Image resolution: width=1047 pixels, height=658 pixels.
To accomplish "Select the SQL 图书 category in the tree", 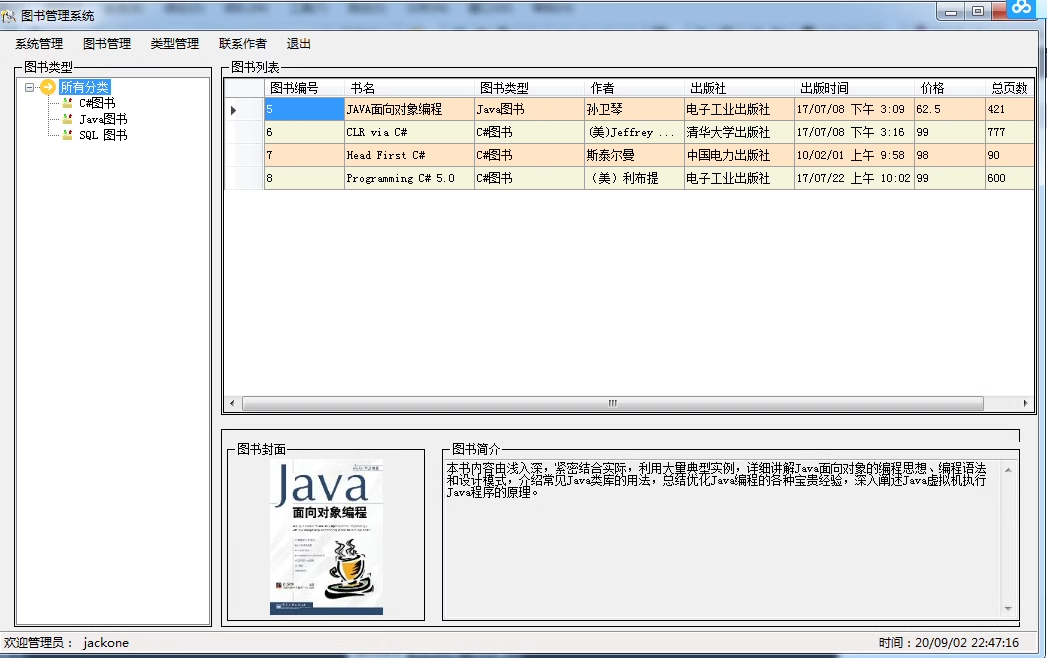I will coord(103,135).
